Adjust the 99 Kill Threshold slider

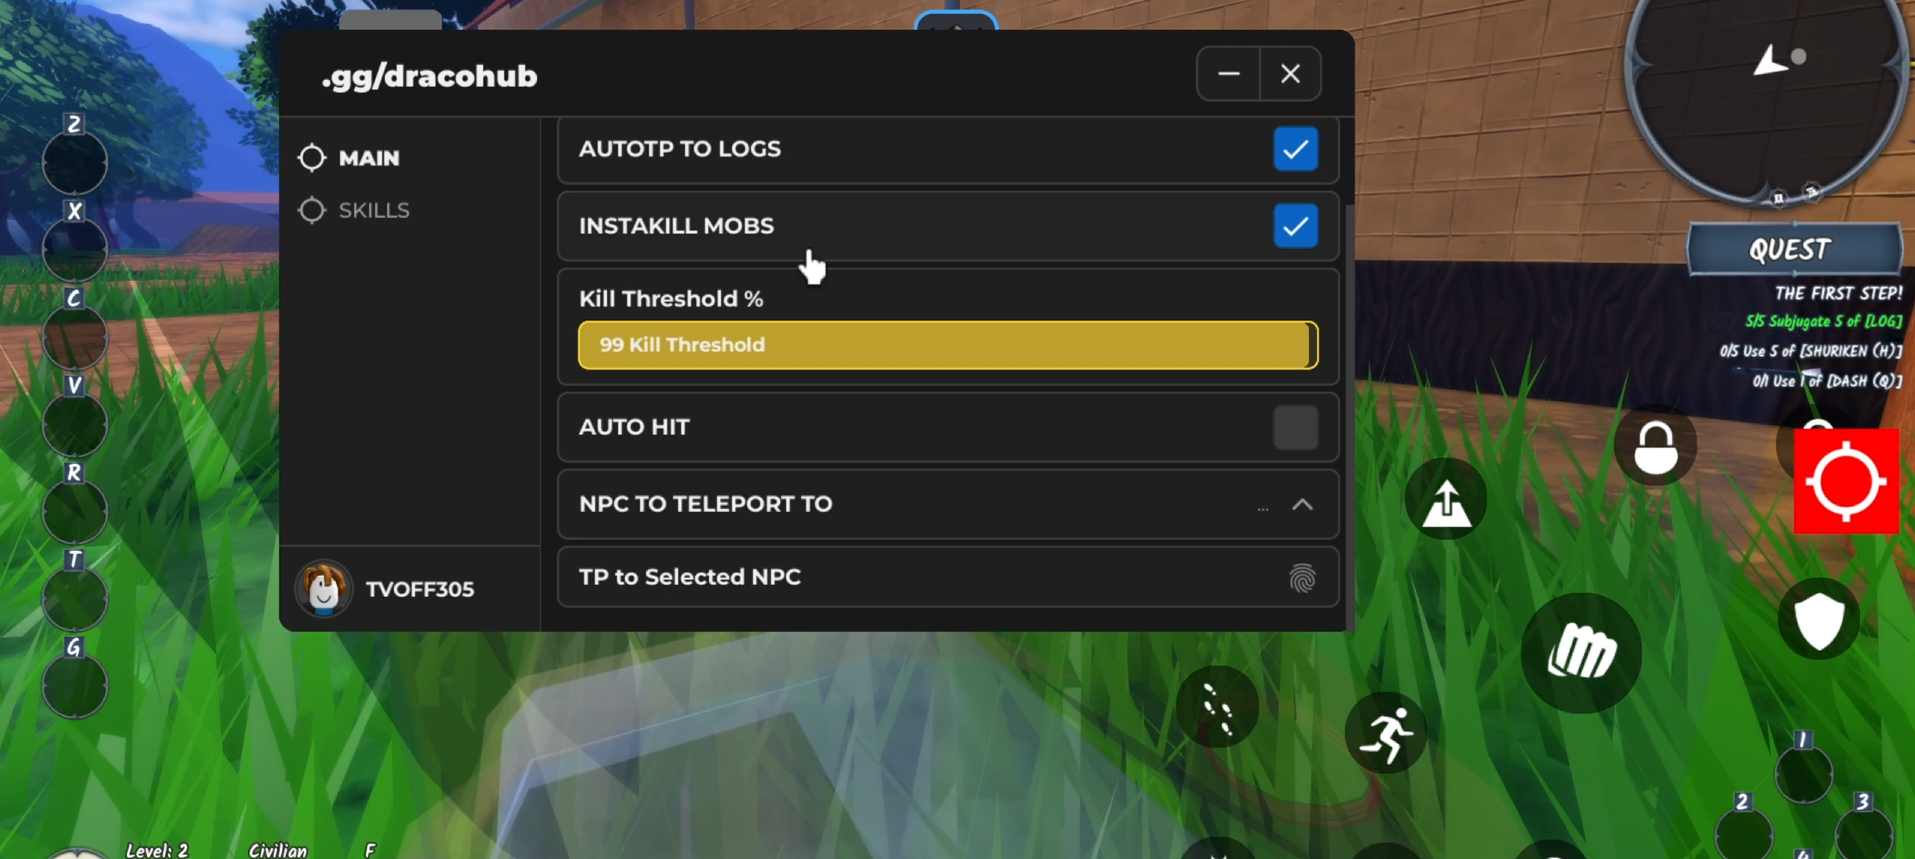pyautogui.click(x=948, y=345)
